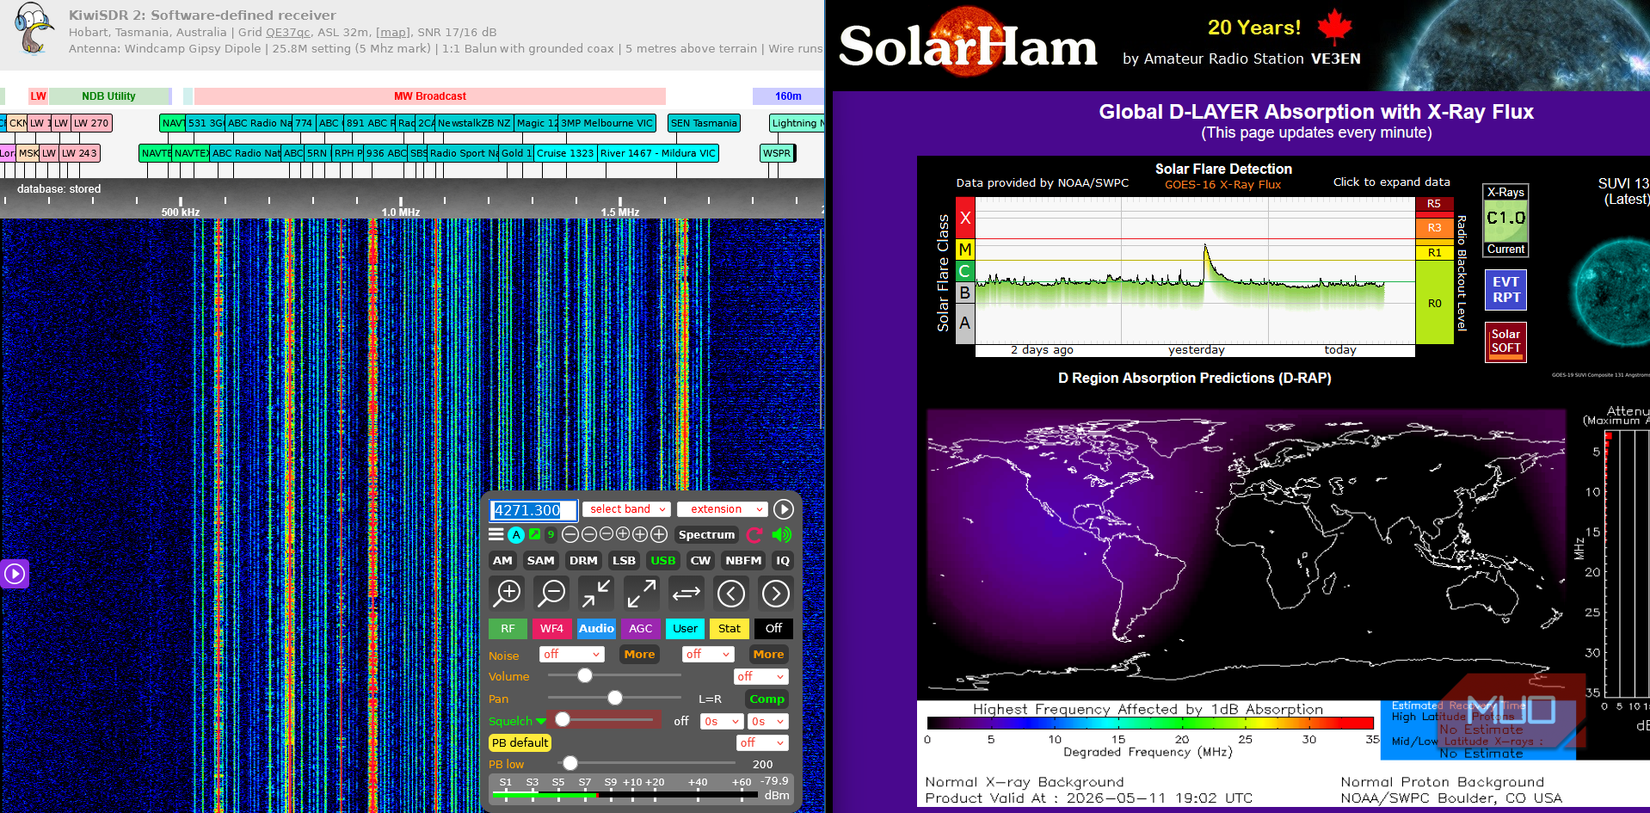Click the WSPR station label
This screenshot has width=1650, height=813.
tap(777, 153)
